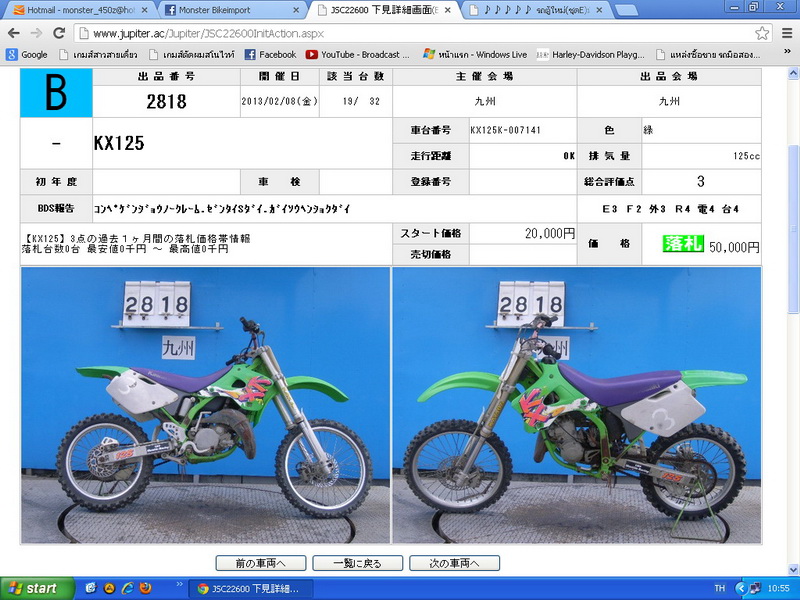The height and width of the screenshot is (600, 800).
Task: Click the overall rating value 3
Action: tap(701, 181)
